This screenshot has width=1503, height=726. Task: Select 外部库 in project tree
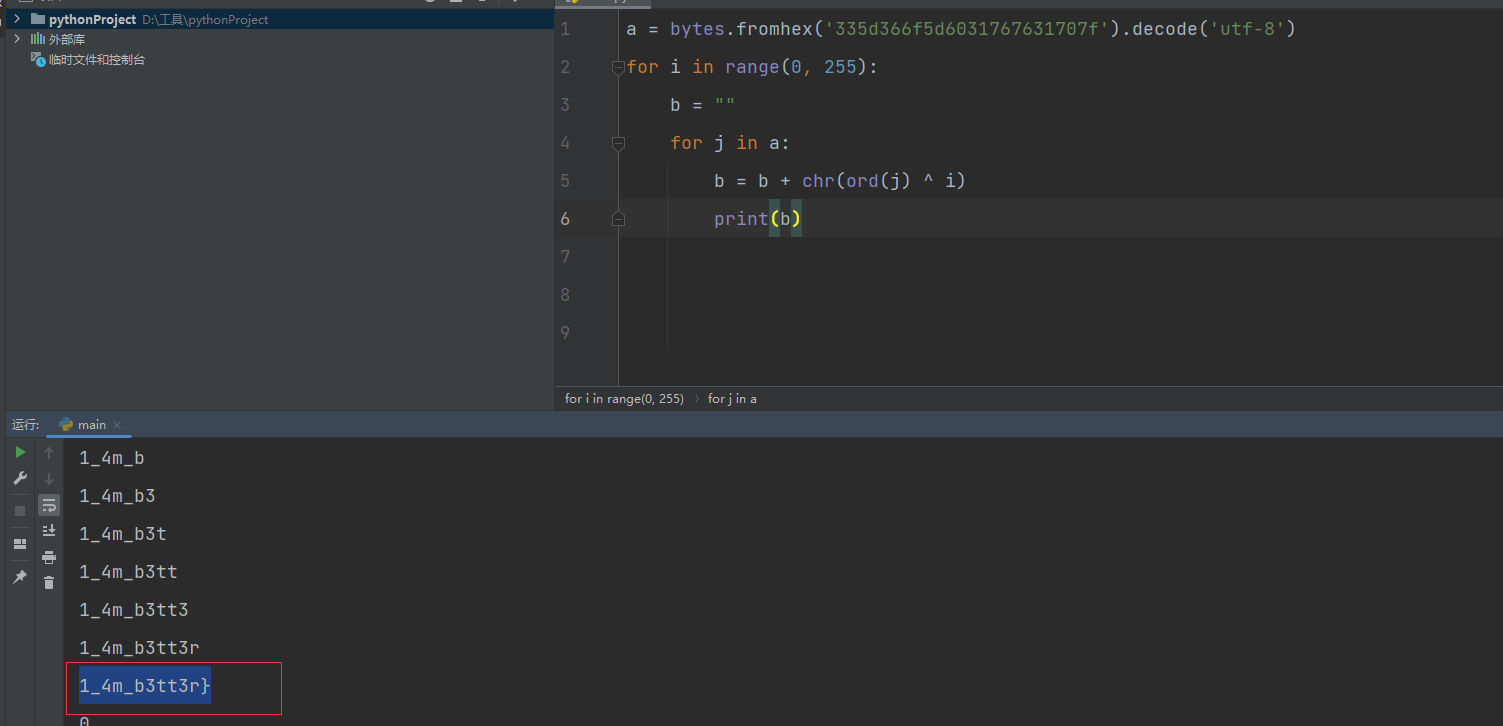click(x=67, y=39)
